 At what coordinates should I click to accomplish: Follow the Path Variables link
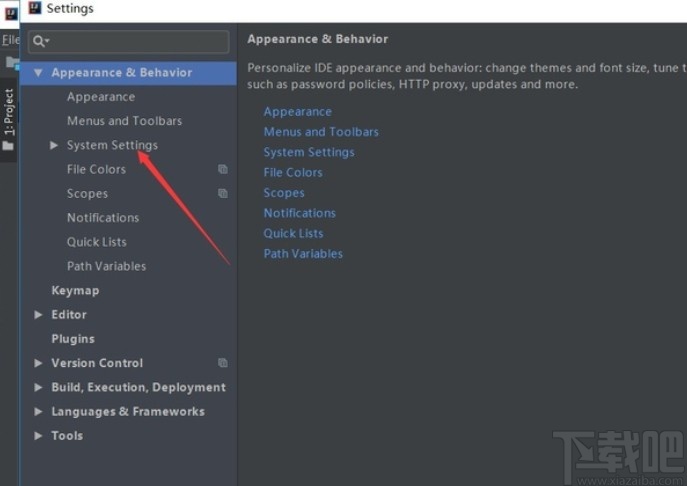[303, 254]
